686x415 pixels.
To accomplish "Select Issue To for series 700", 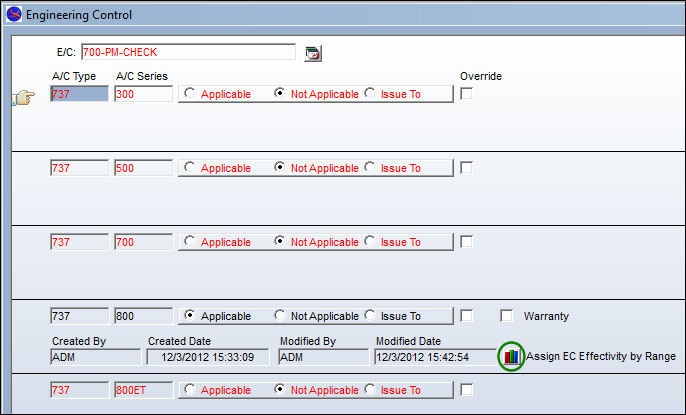I will click(x=370, y=241).
